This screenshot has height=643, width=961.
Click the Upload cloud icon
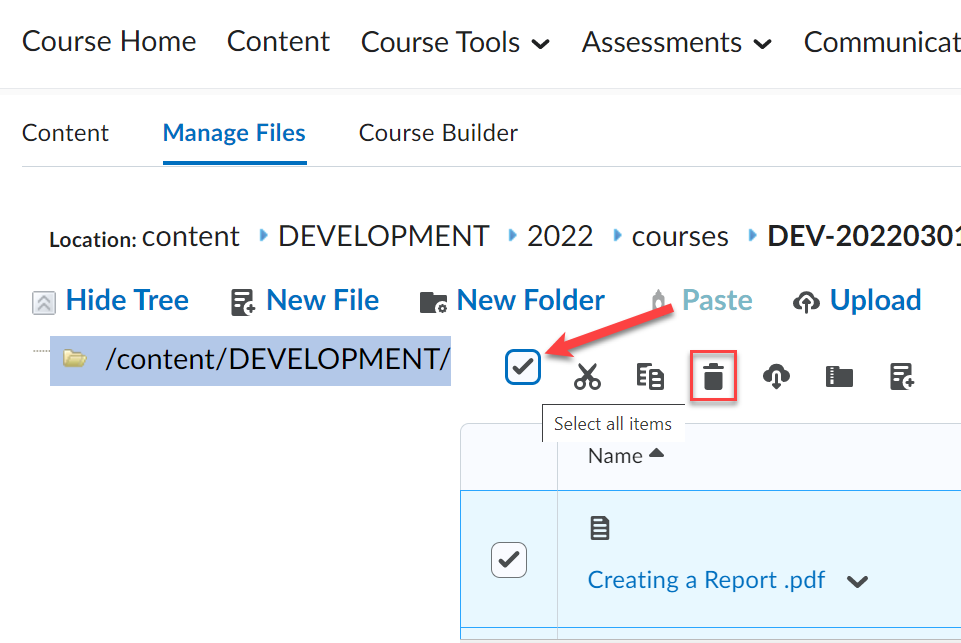(806, 302)
